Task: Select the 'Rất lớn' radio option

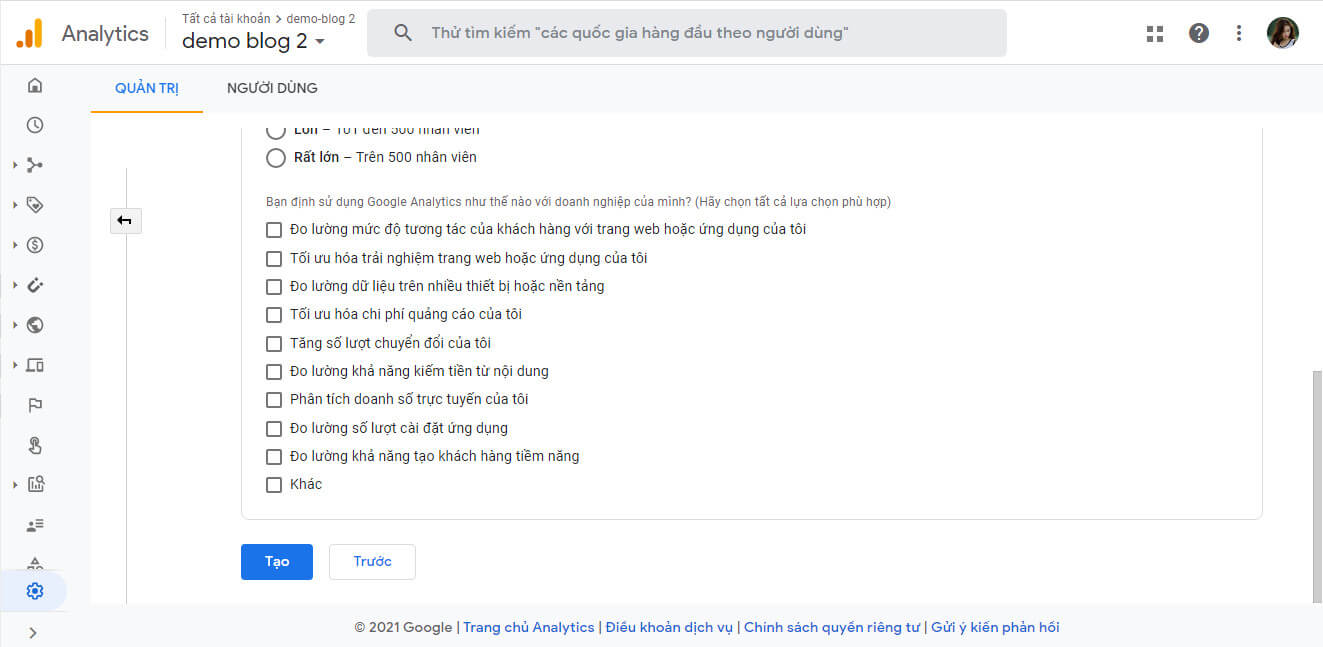Action: (x=275, y=157)
